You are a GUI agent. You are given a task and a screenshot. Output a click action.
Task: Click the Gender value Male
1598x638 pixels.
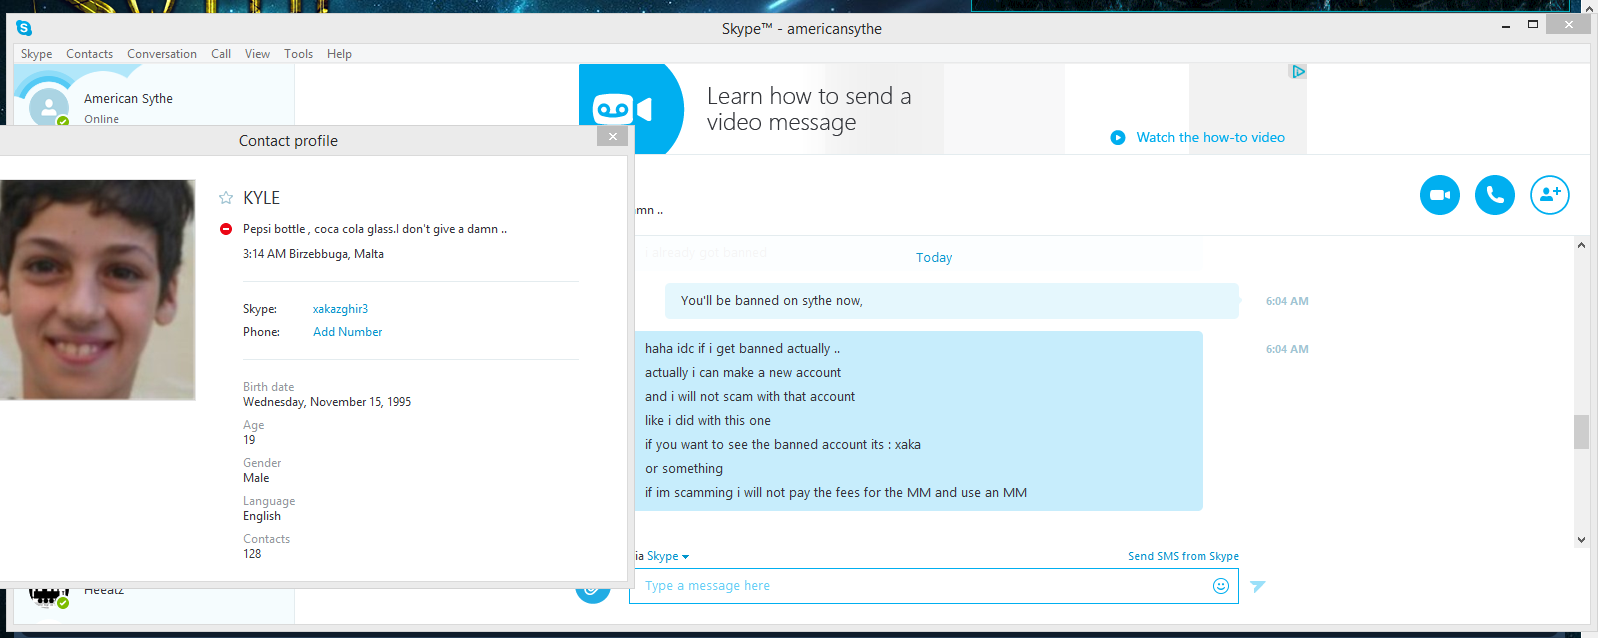[256, 478]
